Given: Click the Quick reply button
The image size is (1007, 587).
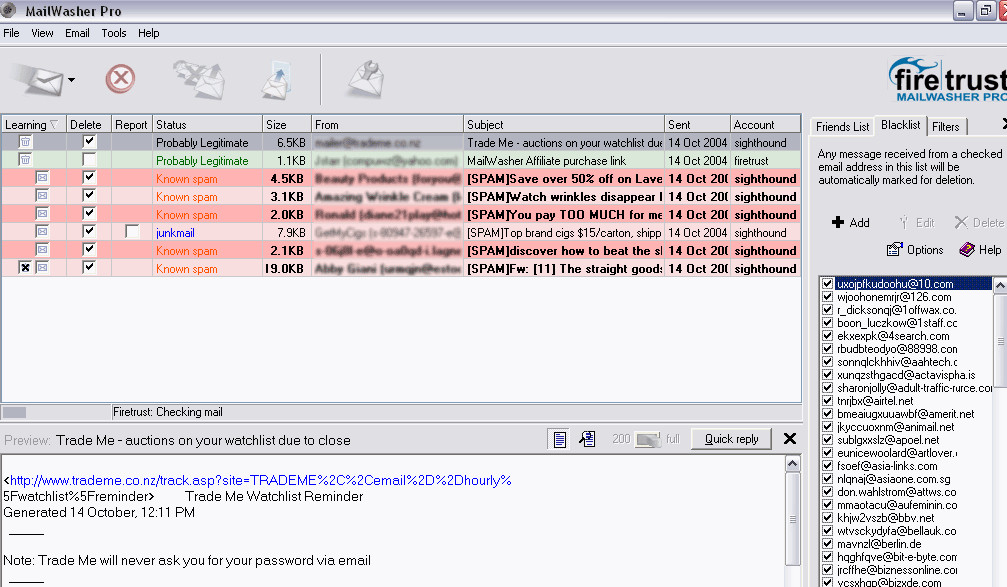Looking at the screenshot, I should pyautogui.click(x=731, y=439).
